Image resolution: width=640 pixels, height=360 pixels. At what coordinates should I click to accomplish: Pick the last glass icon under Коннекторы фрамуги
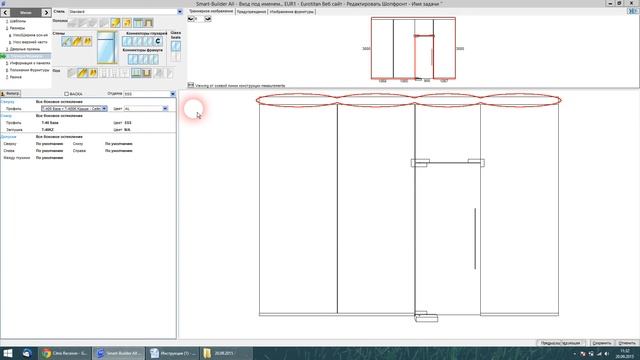coord(153,59)
